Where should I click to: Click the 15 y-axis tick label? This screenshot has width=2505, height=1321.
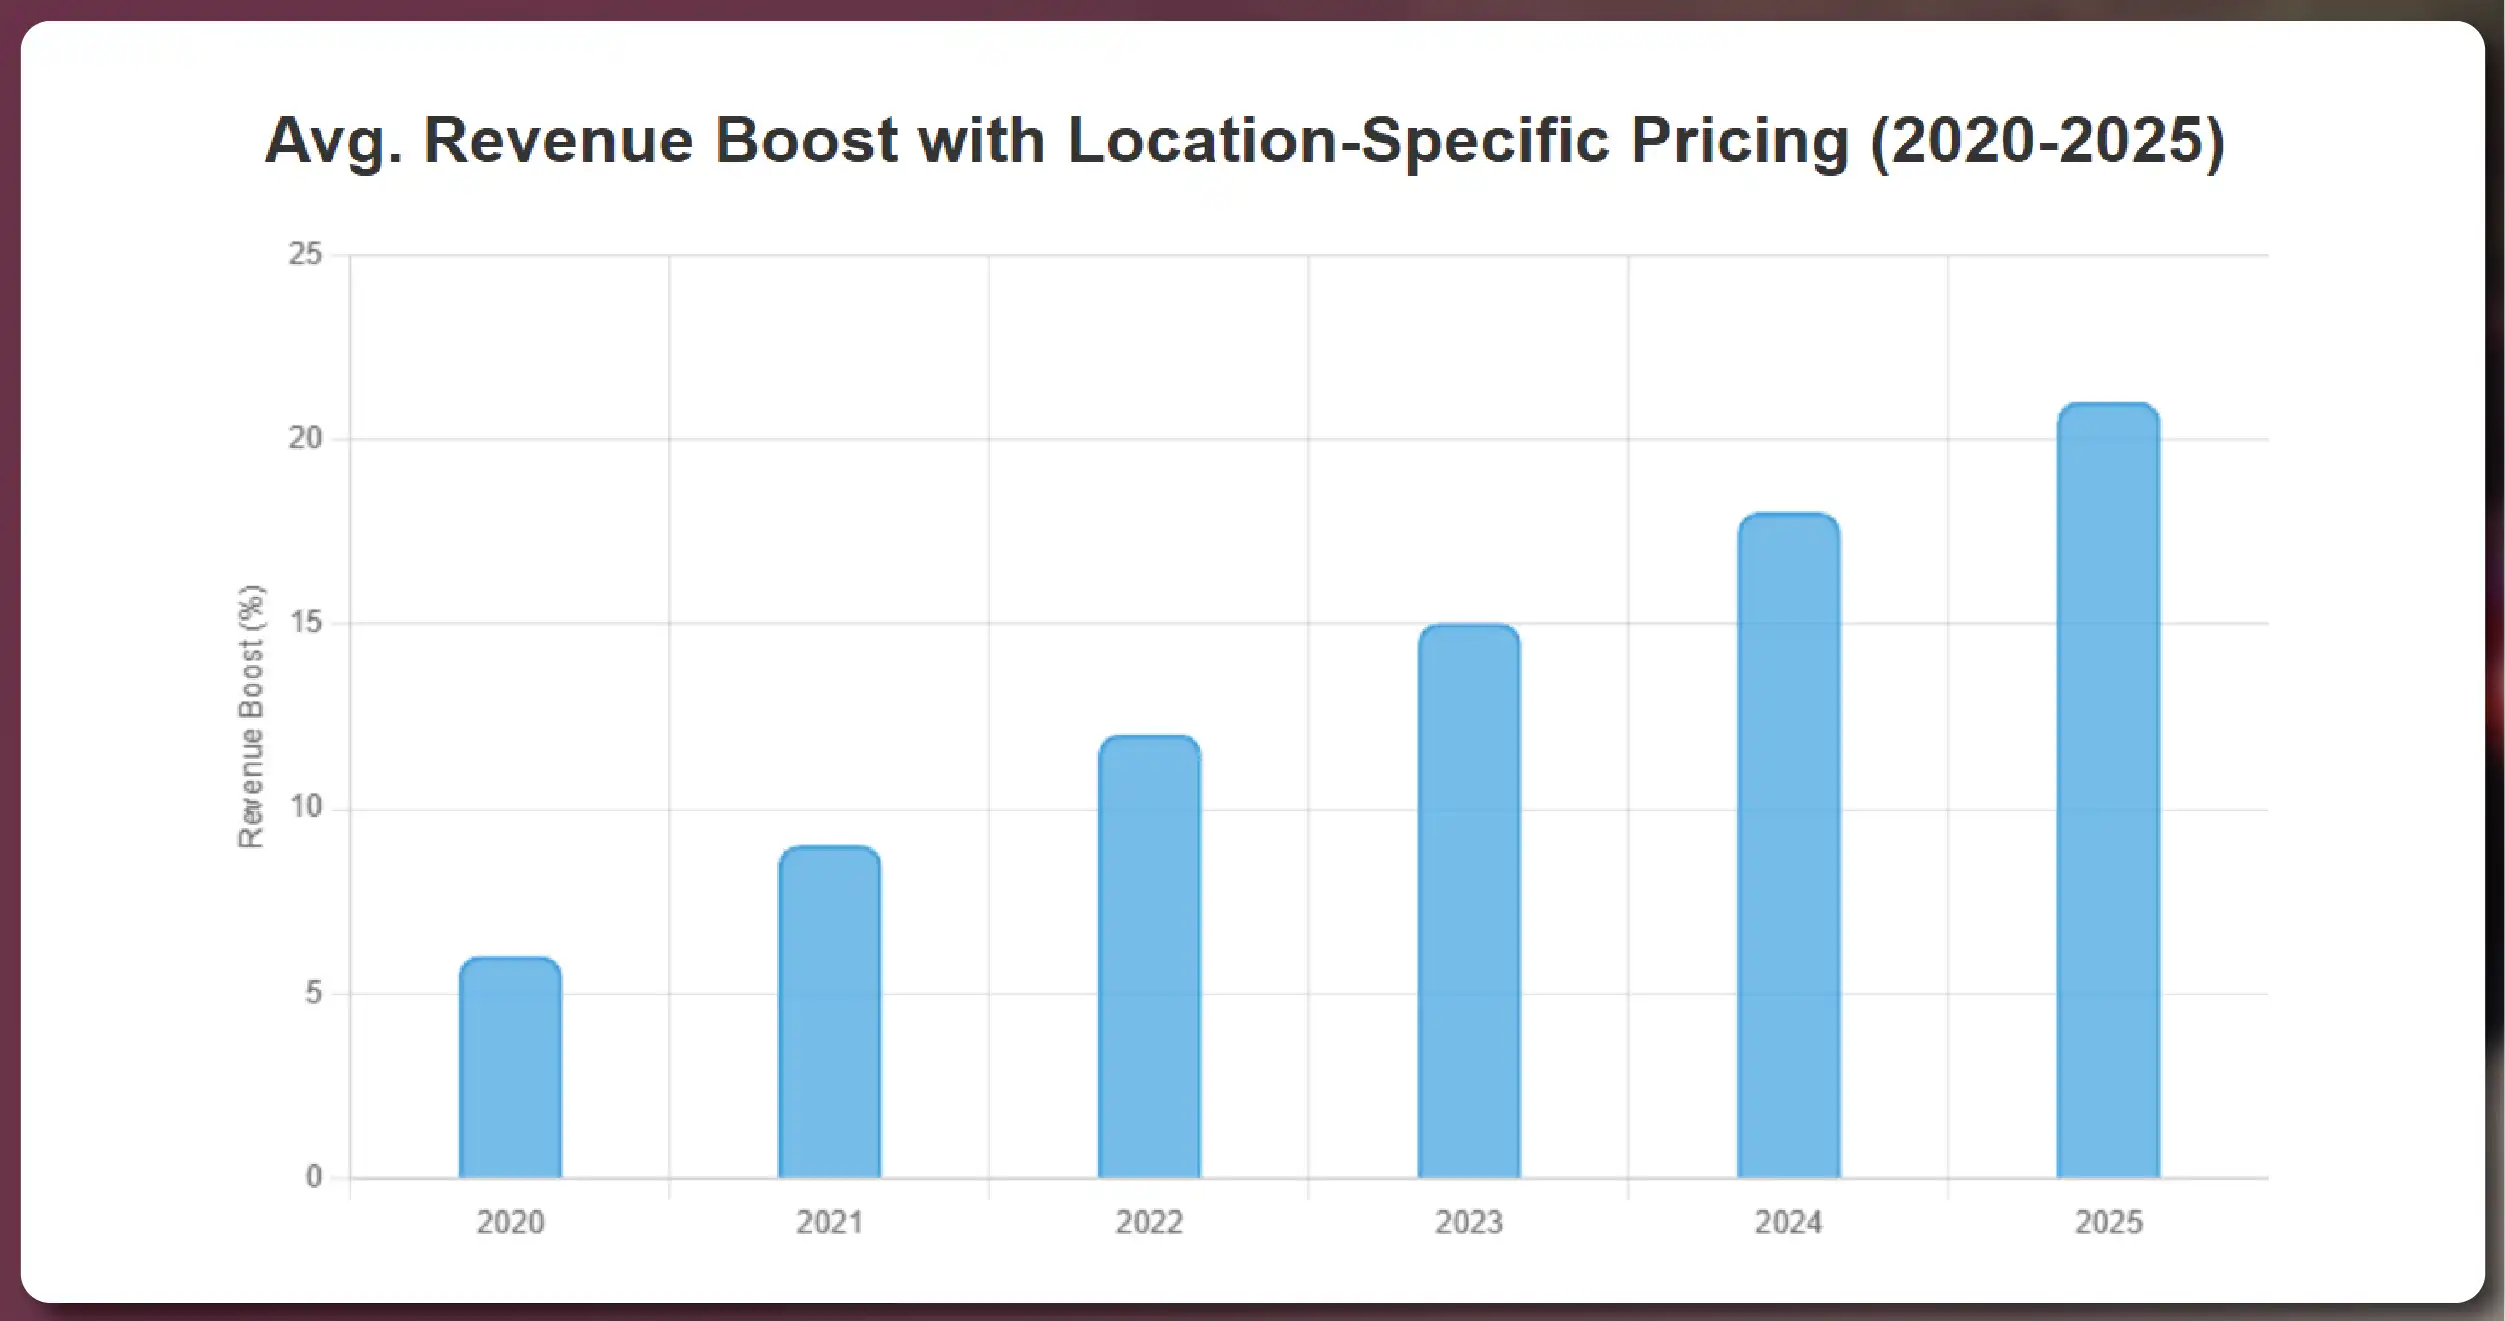[306, 623]
